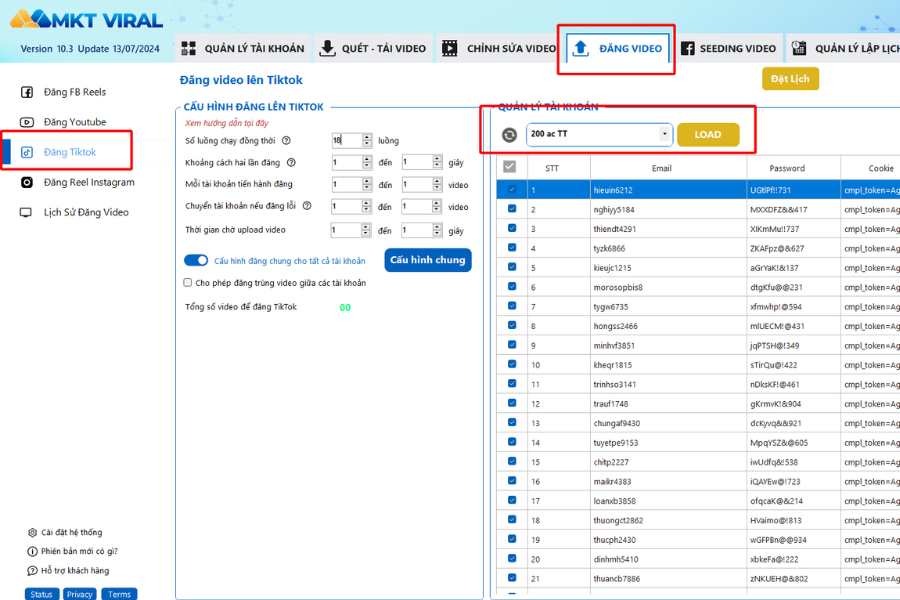Click the download icon of Quét - Tải Video tab
The image size is (900, 600).
coord(327,48)
